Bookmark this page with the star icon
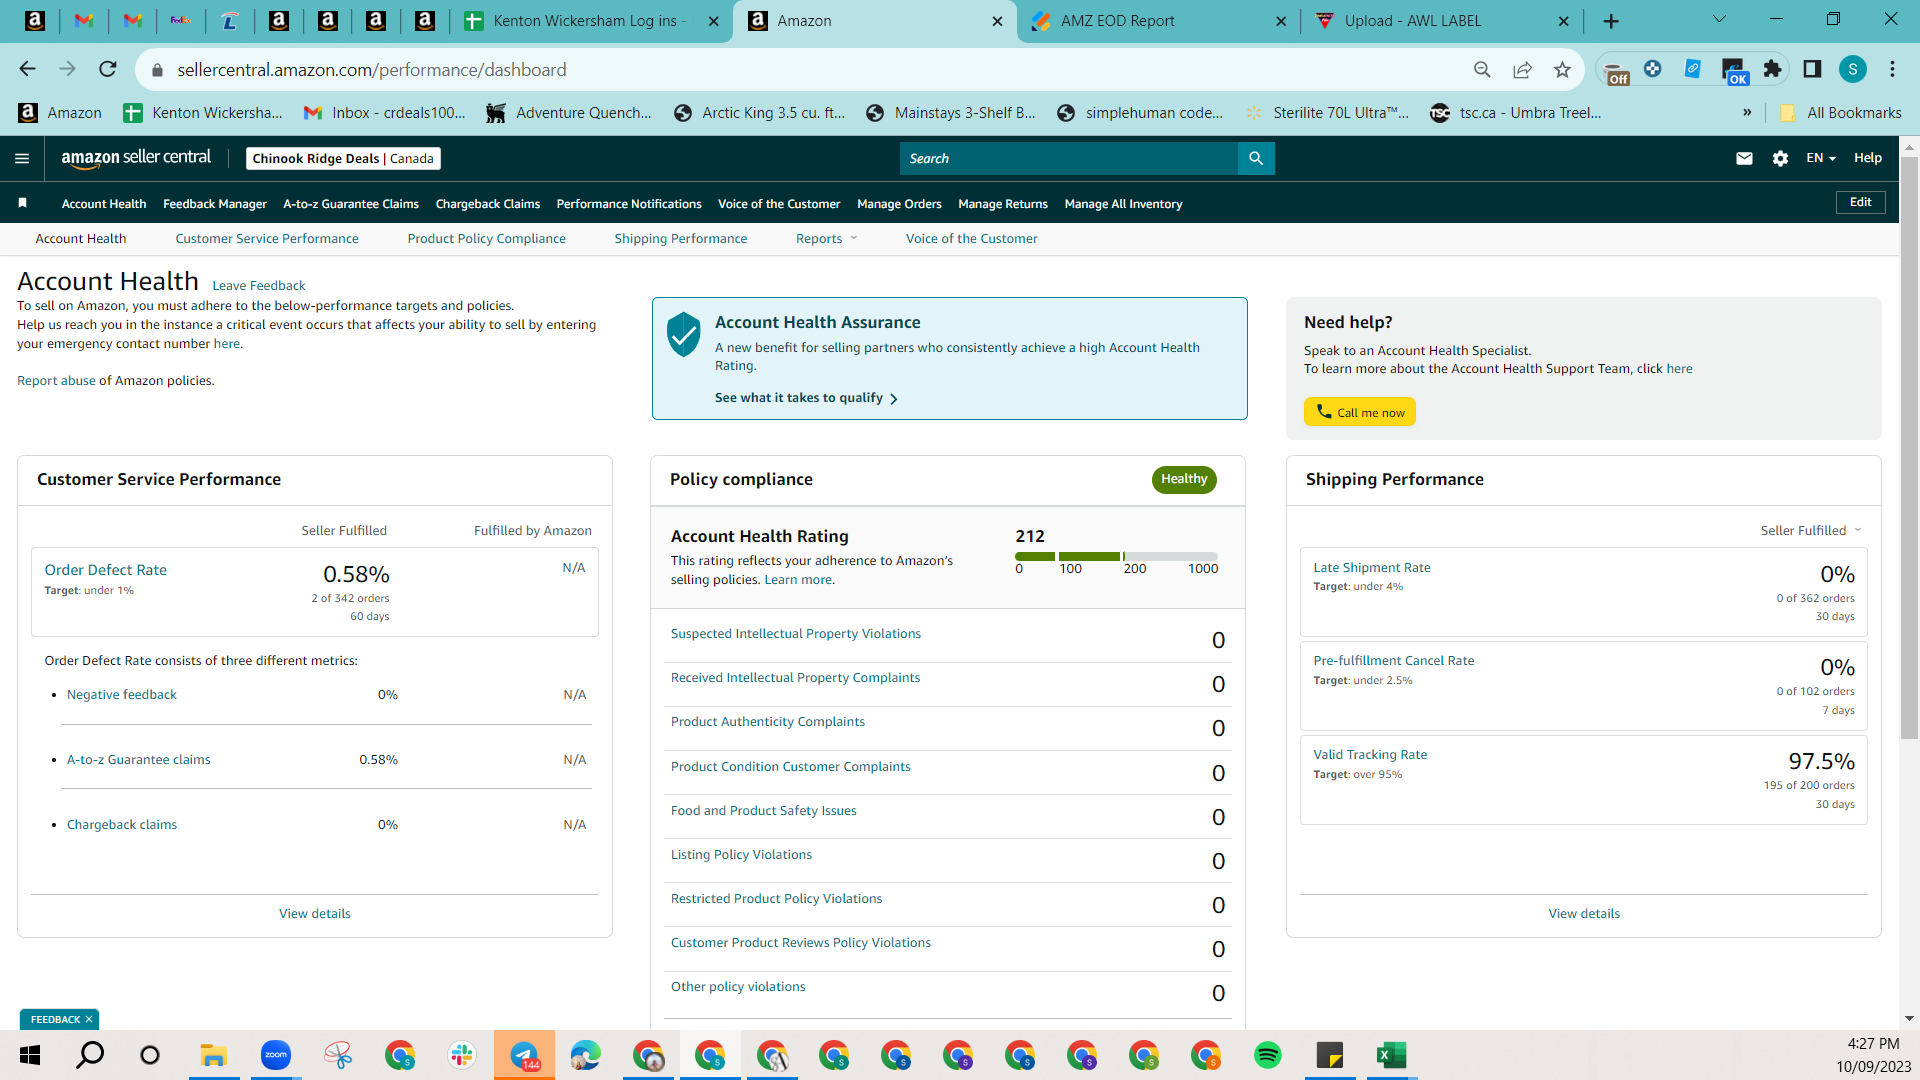Image resolution: width=1920 pixels, height=1080 pixels. point(1562,69)
